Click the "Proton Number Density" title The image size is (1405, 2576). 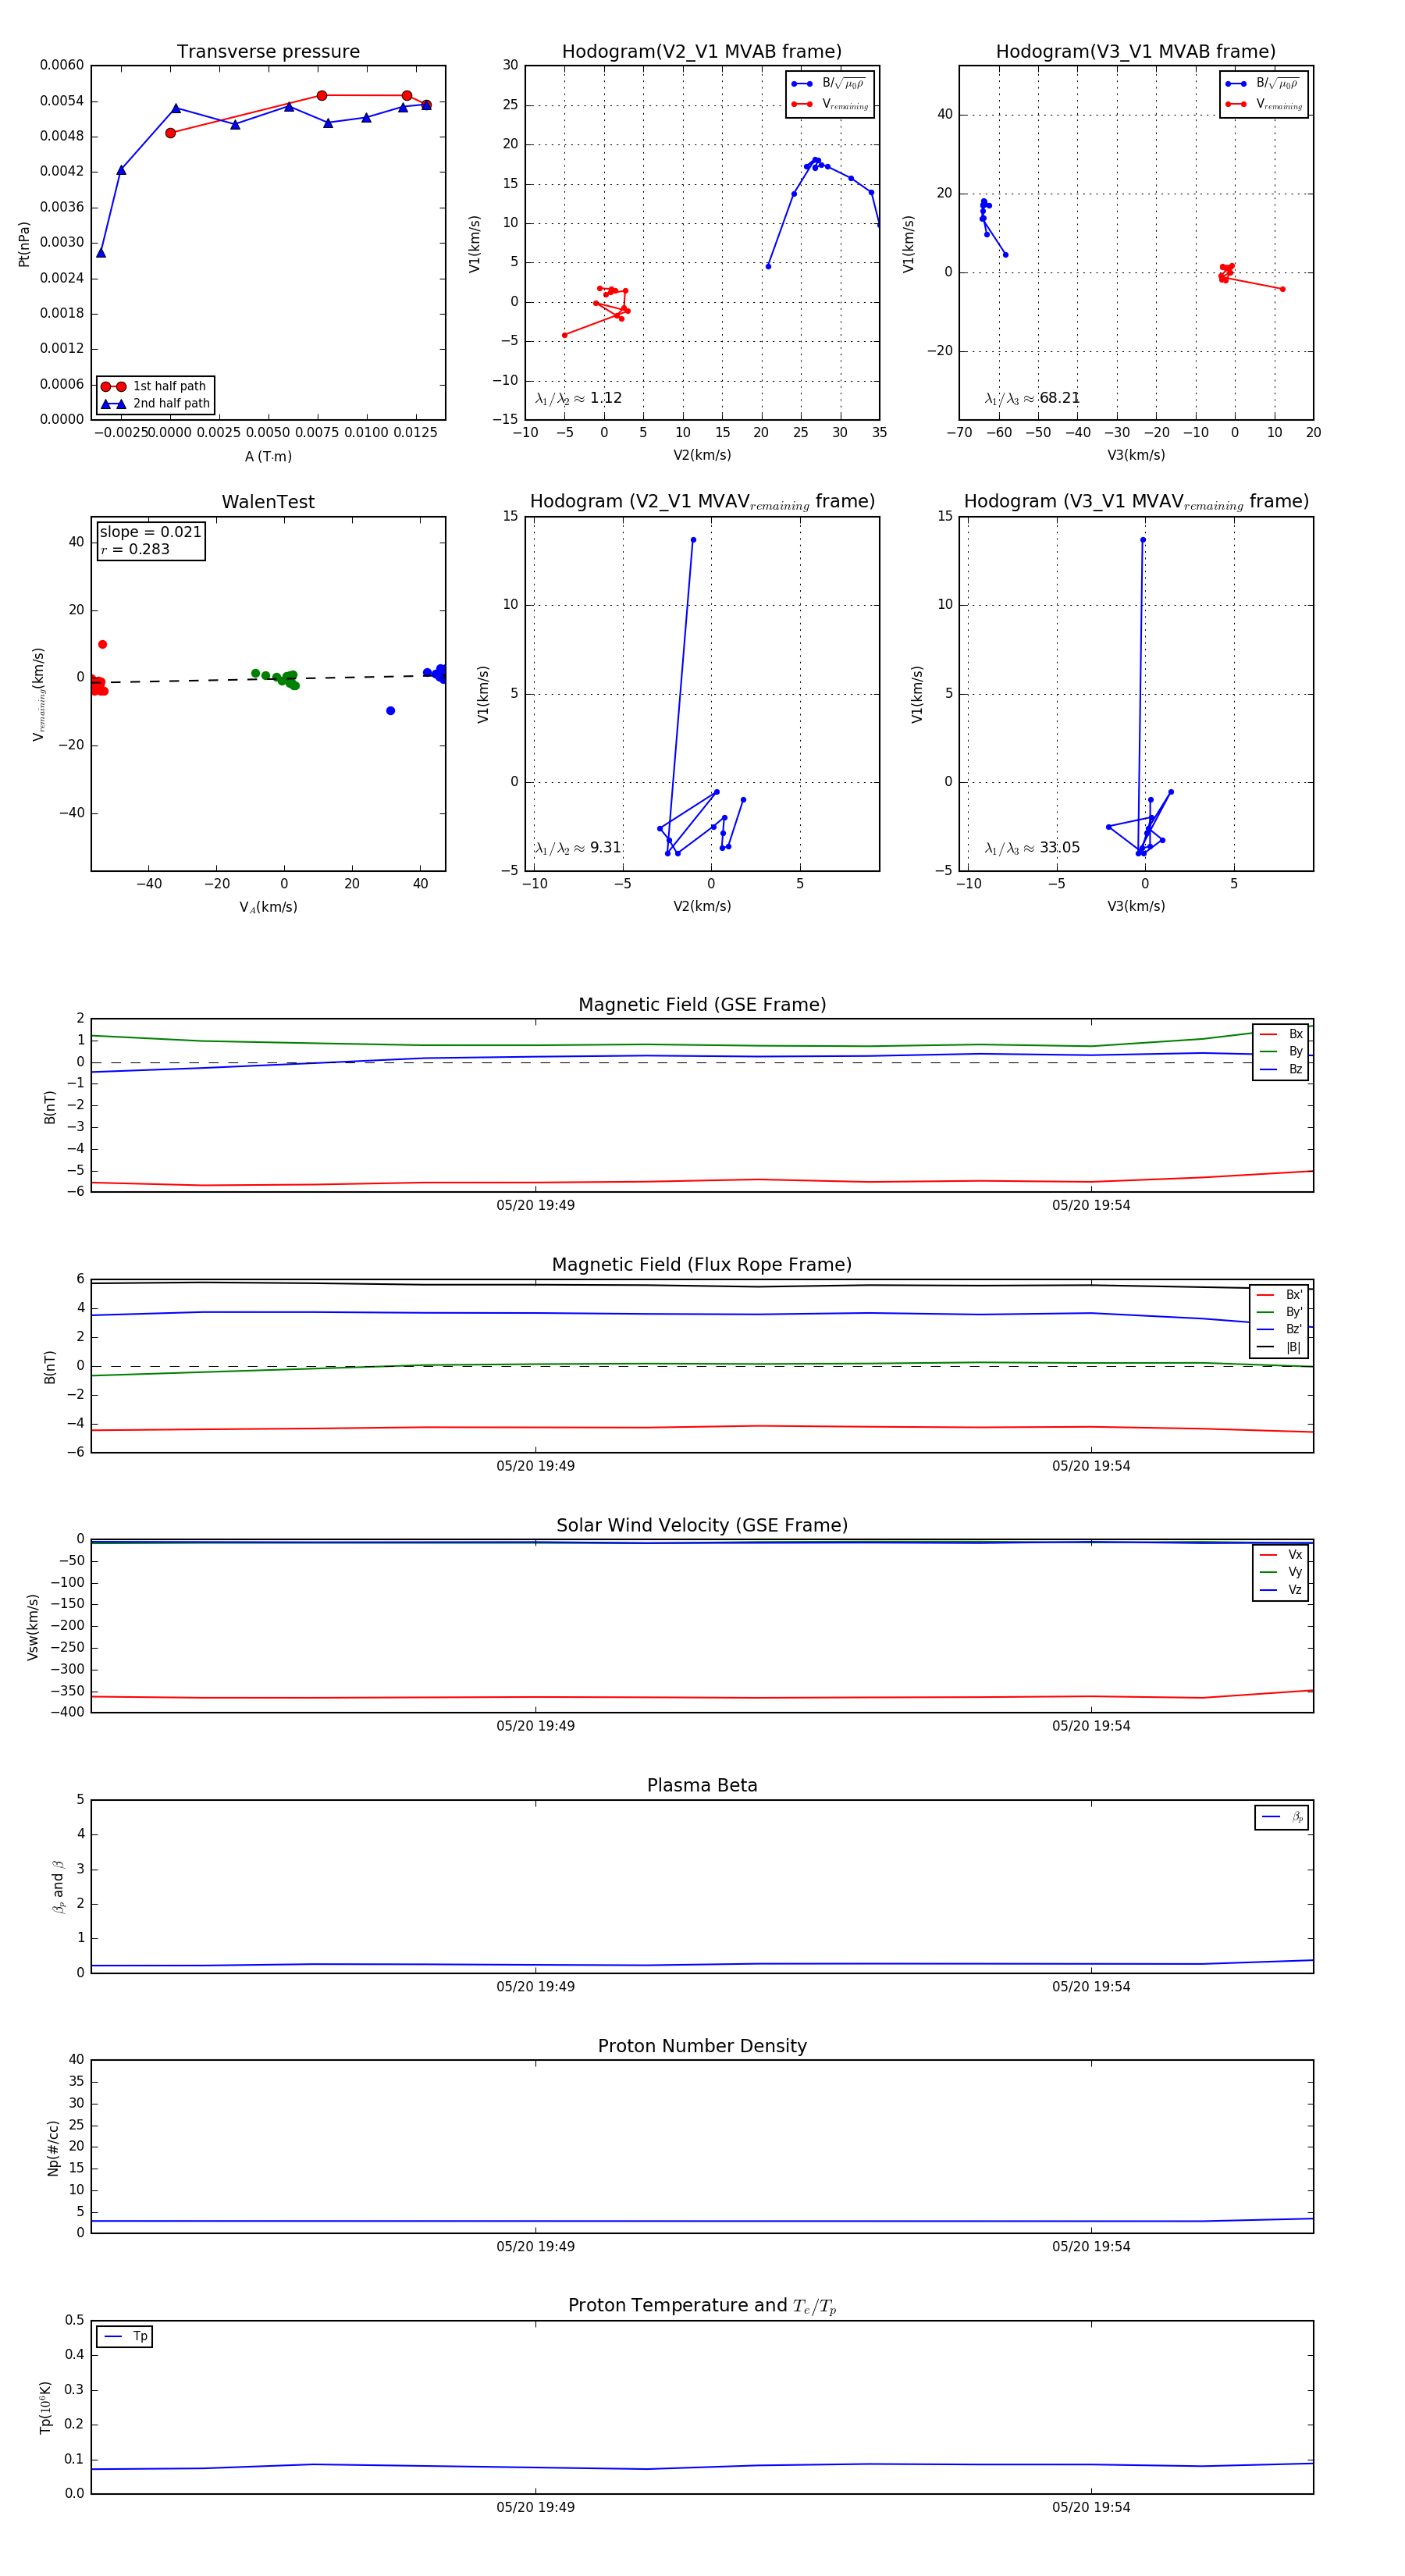click(x=702, y=2046)
